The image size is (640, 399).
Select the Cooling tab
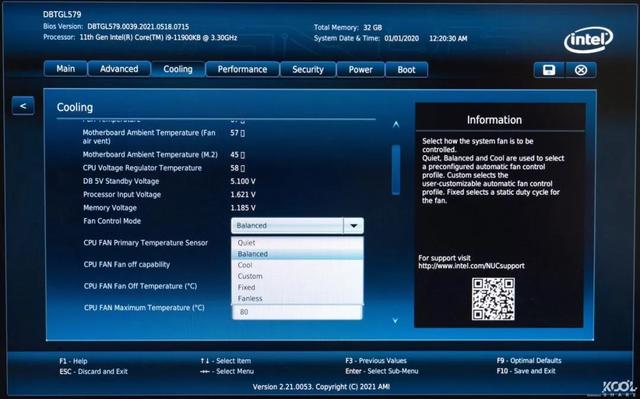(178, 69)
